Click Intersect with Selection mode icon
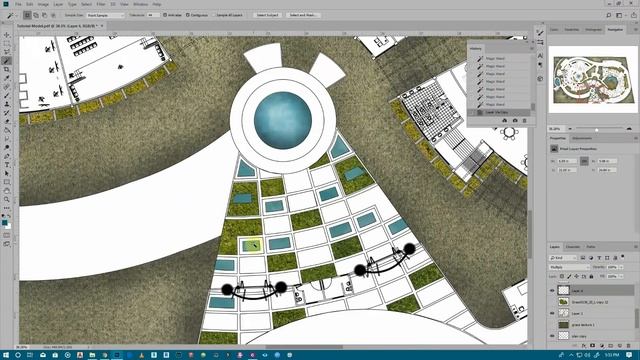This screenshot has height=360, width=640. tap(53, 15)
